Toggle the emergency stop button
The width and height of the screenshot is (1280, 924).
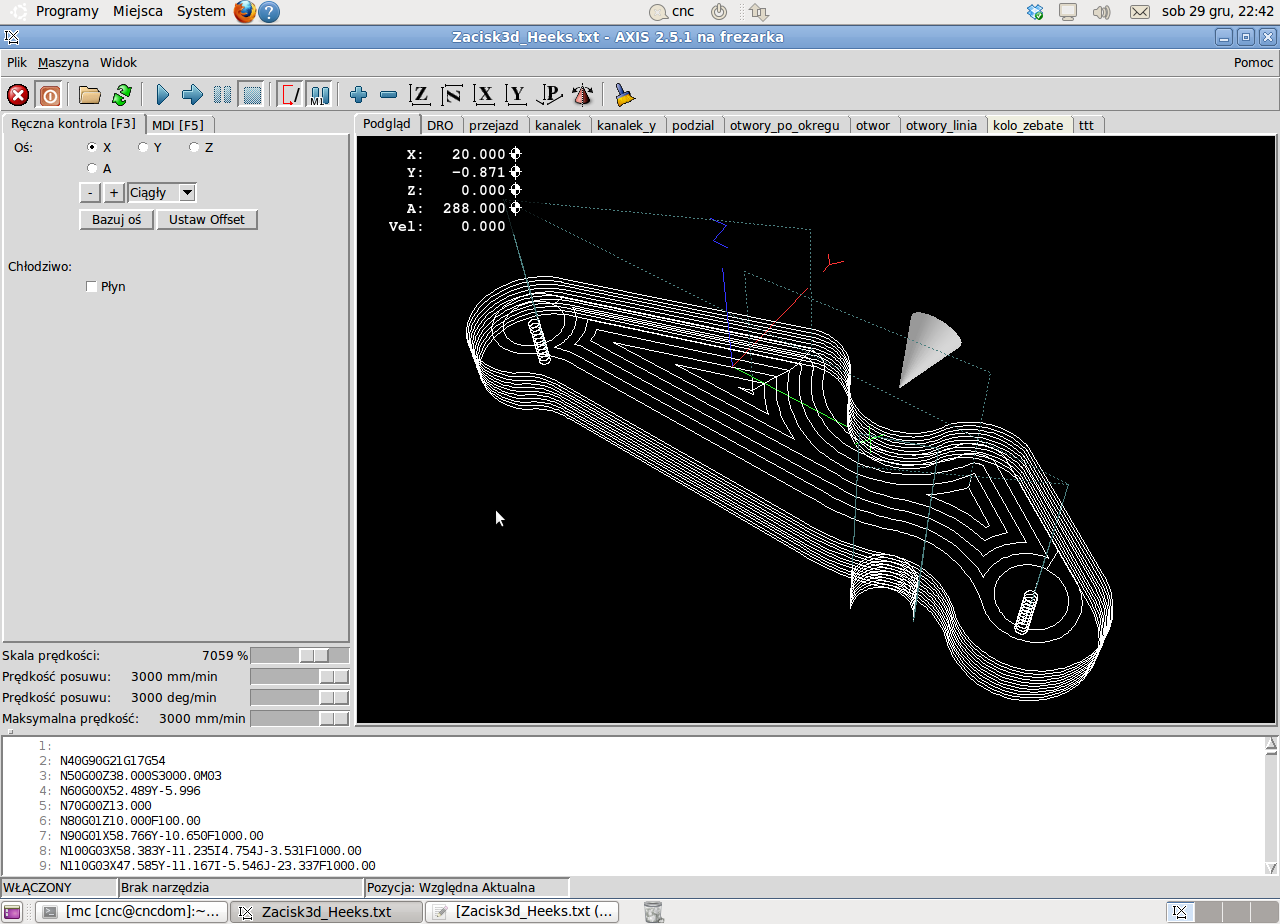click(x=18, y=95)
